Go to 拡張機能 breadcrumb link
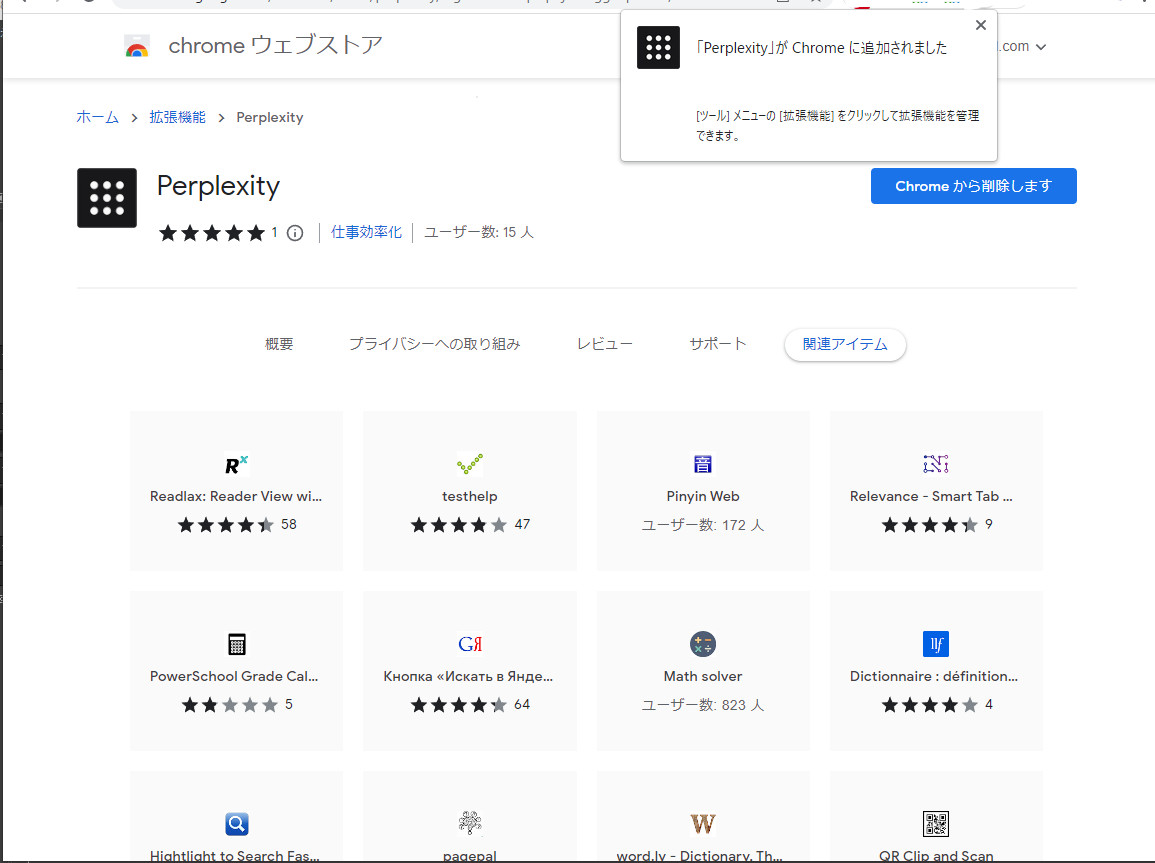 [178, 117]
